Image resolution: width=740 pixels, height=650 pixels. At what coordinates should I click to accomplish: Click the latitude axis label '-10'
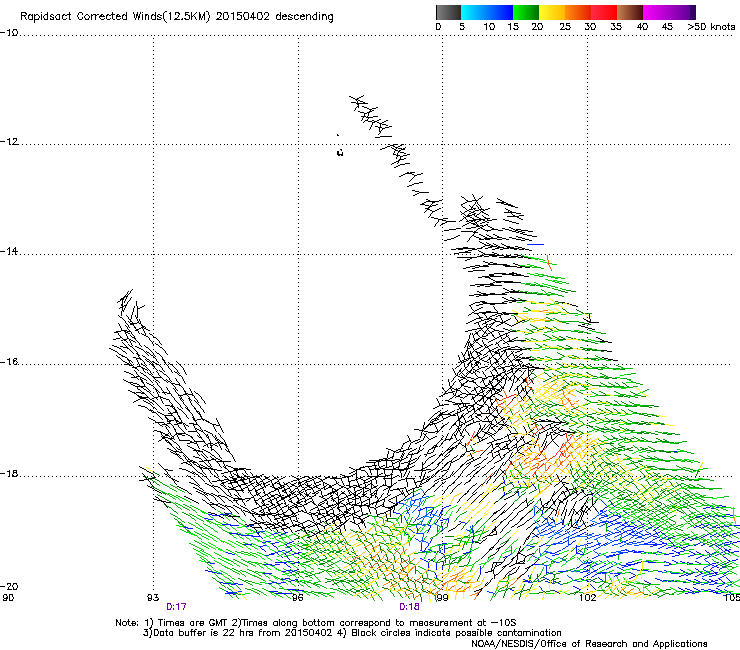[9, 33]
